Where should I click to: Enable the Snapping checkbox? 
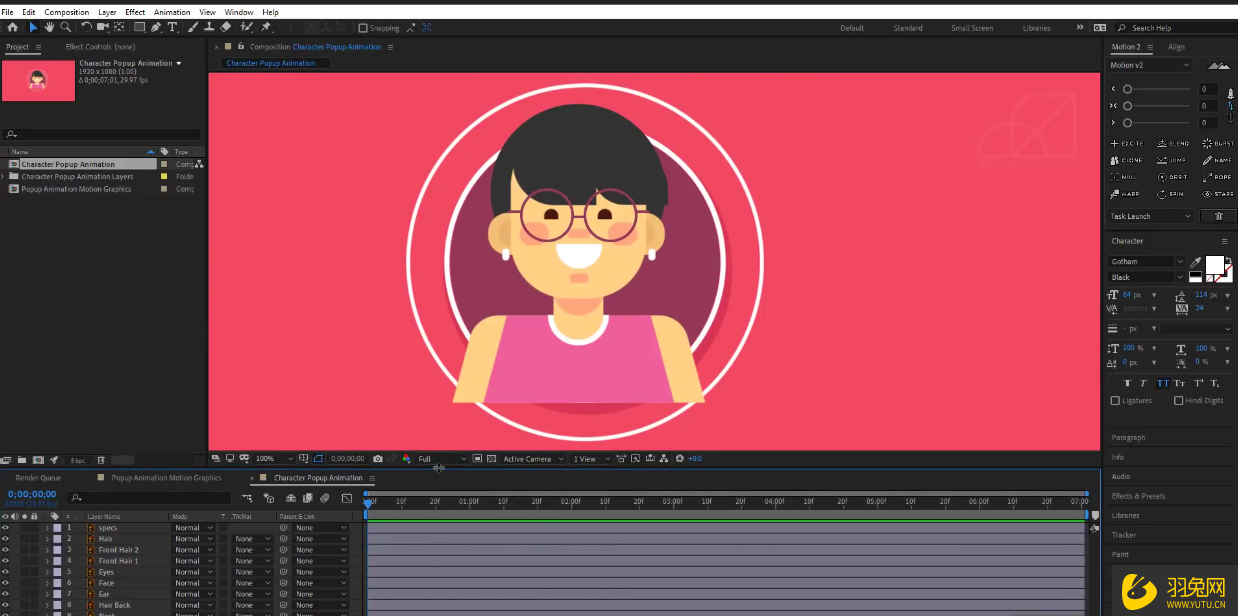pos(363,28)
